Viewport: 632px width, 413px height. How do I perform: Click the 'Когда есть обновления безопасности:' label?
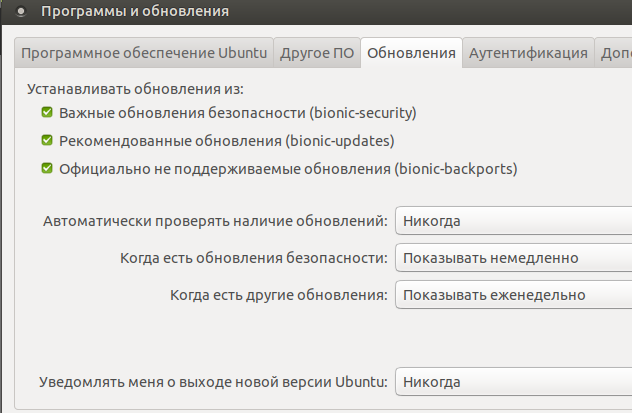point(253,258)
